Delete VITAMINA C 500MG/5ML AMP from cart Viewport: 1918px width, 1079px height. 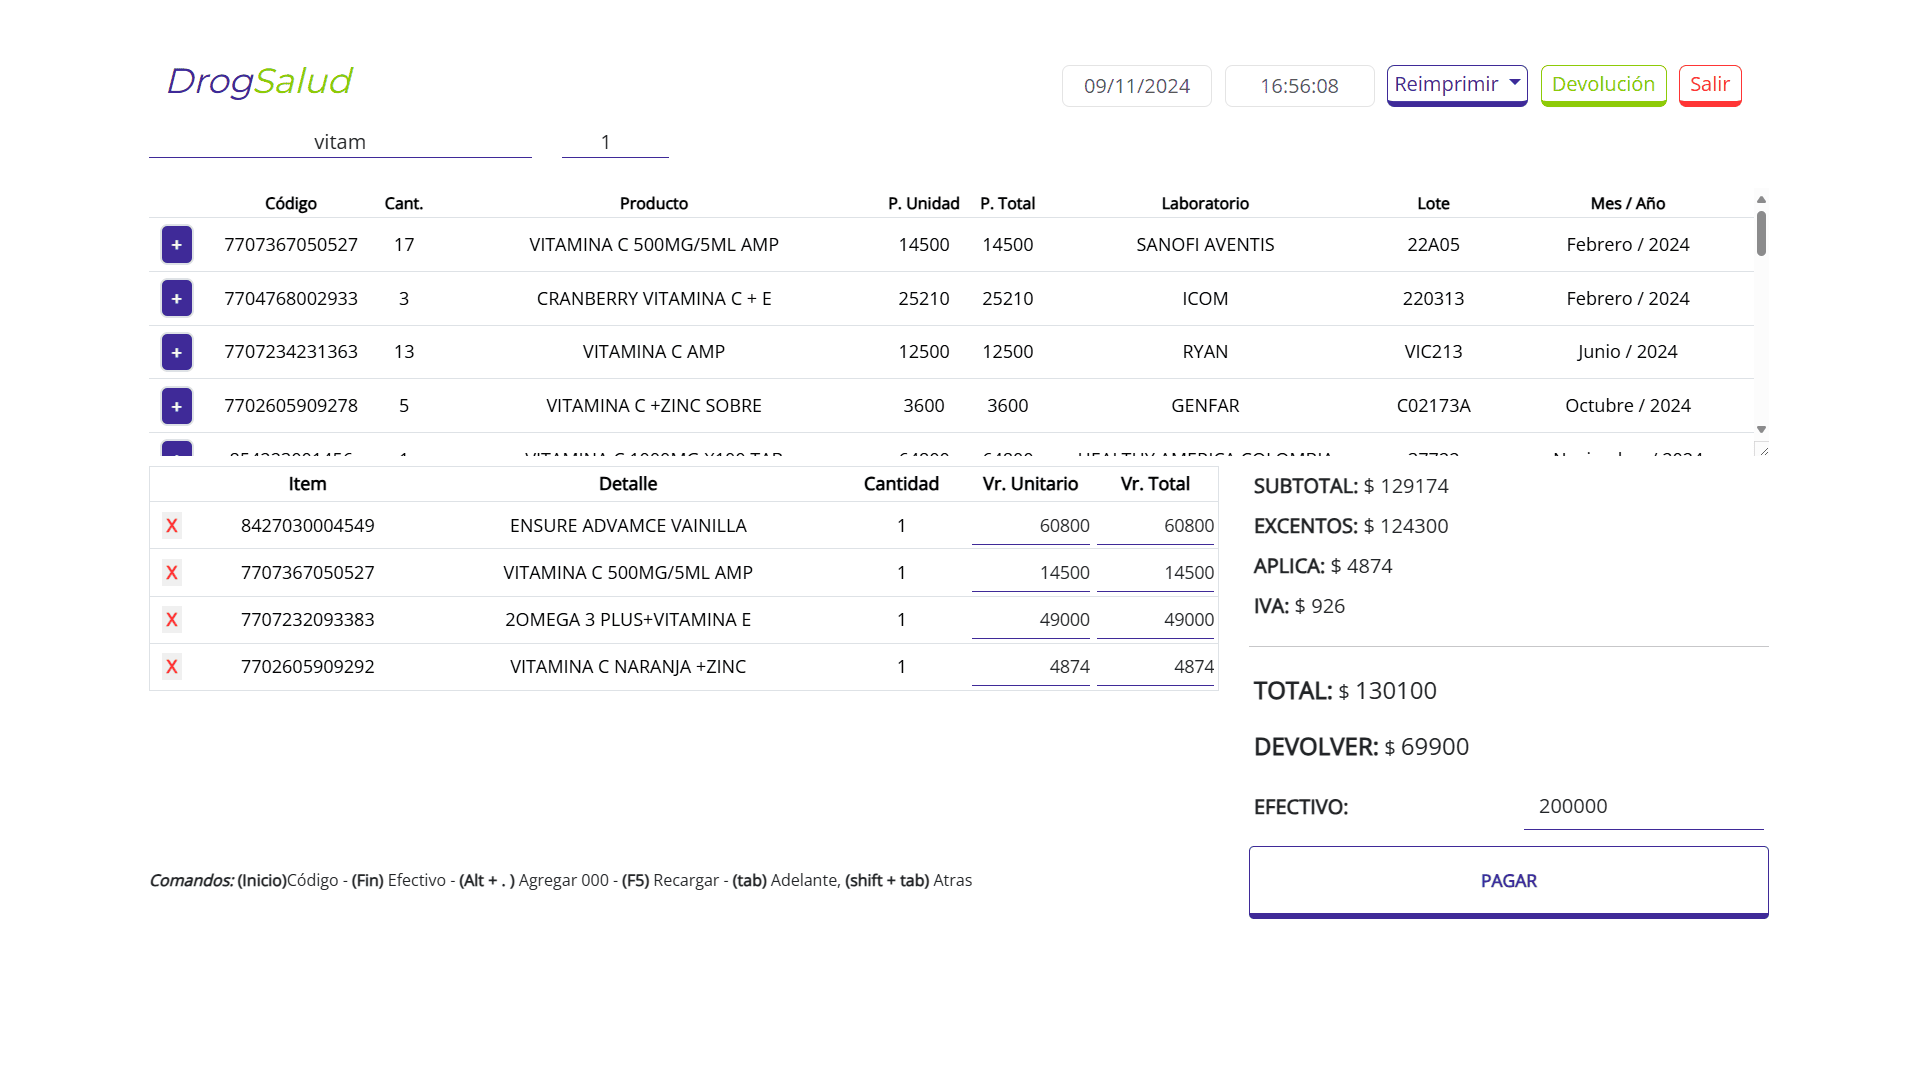[172, 573]
